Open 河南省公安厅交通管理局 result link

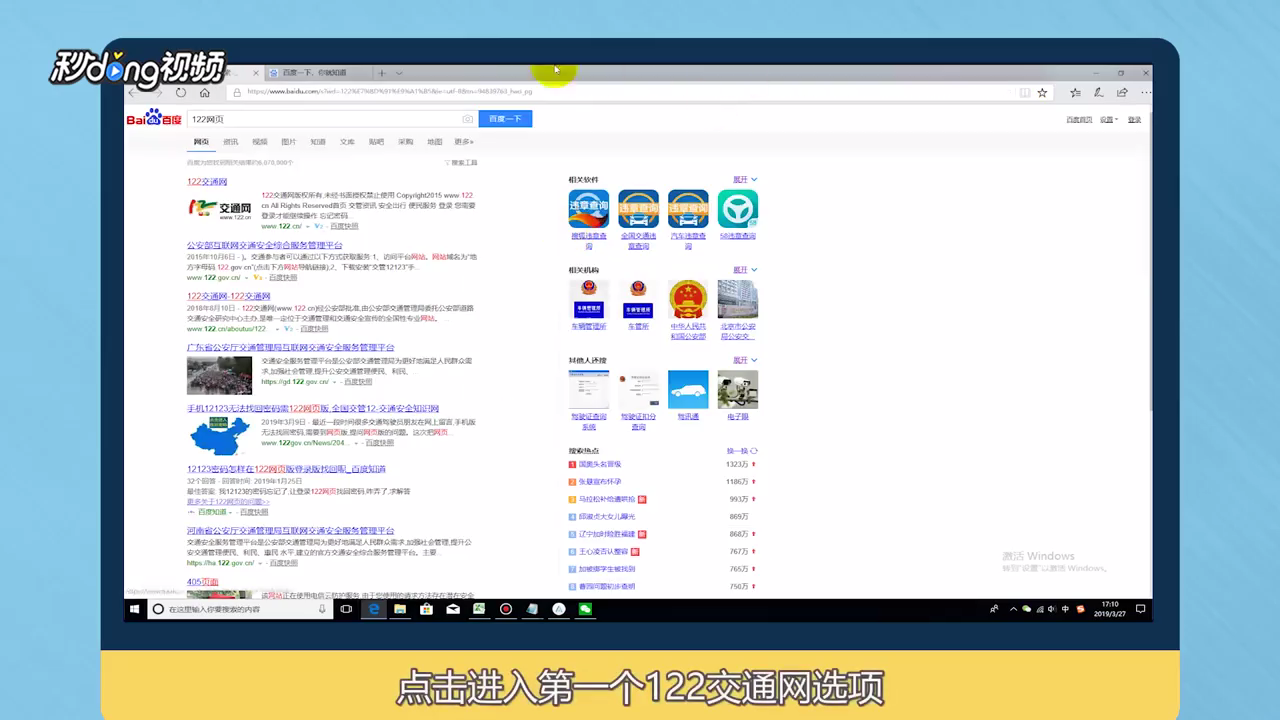290,530
